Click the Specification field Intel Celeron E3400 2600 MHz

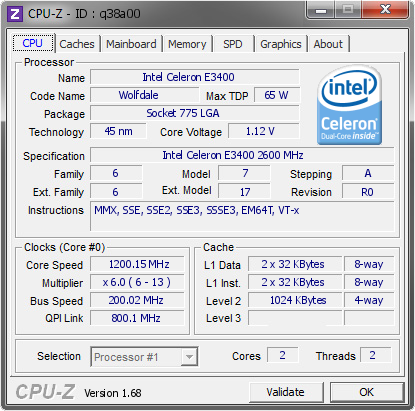pos(242,155)
